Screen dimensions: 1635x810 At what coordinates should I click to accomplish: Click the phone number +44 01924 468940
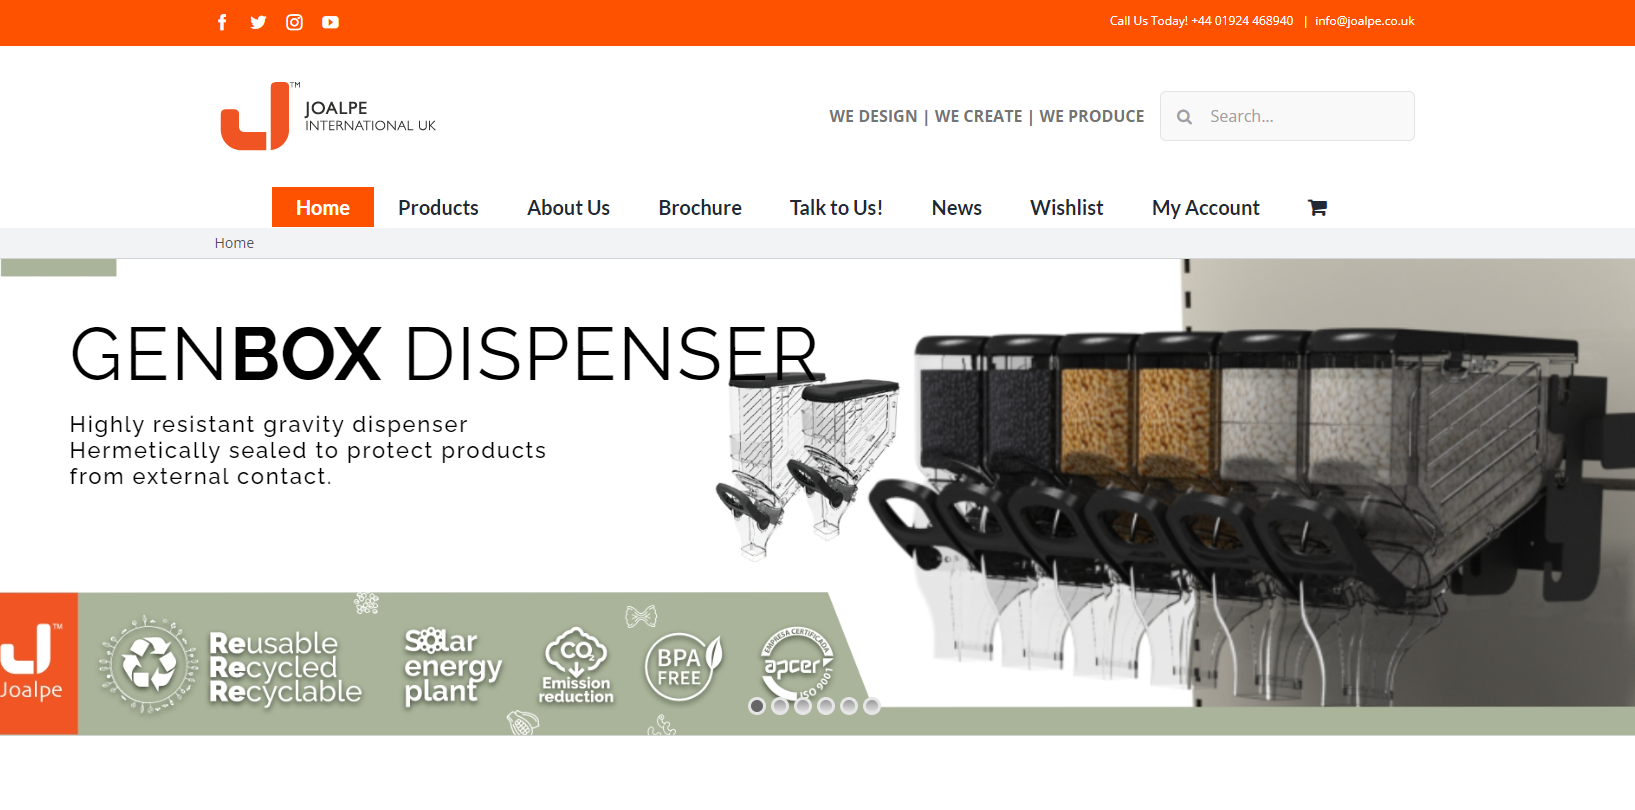click(1242, 21)
